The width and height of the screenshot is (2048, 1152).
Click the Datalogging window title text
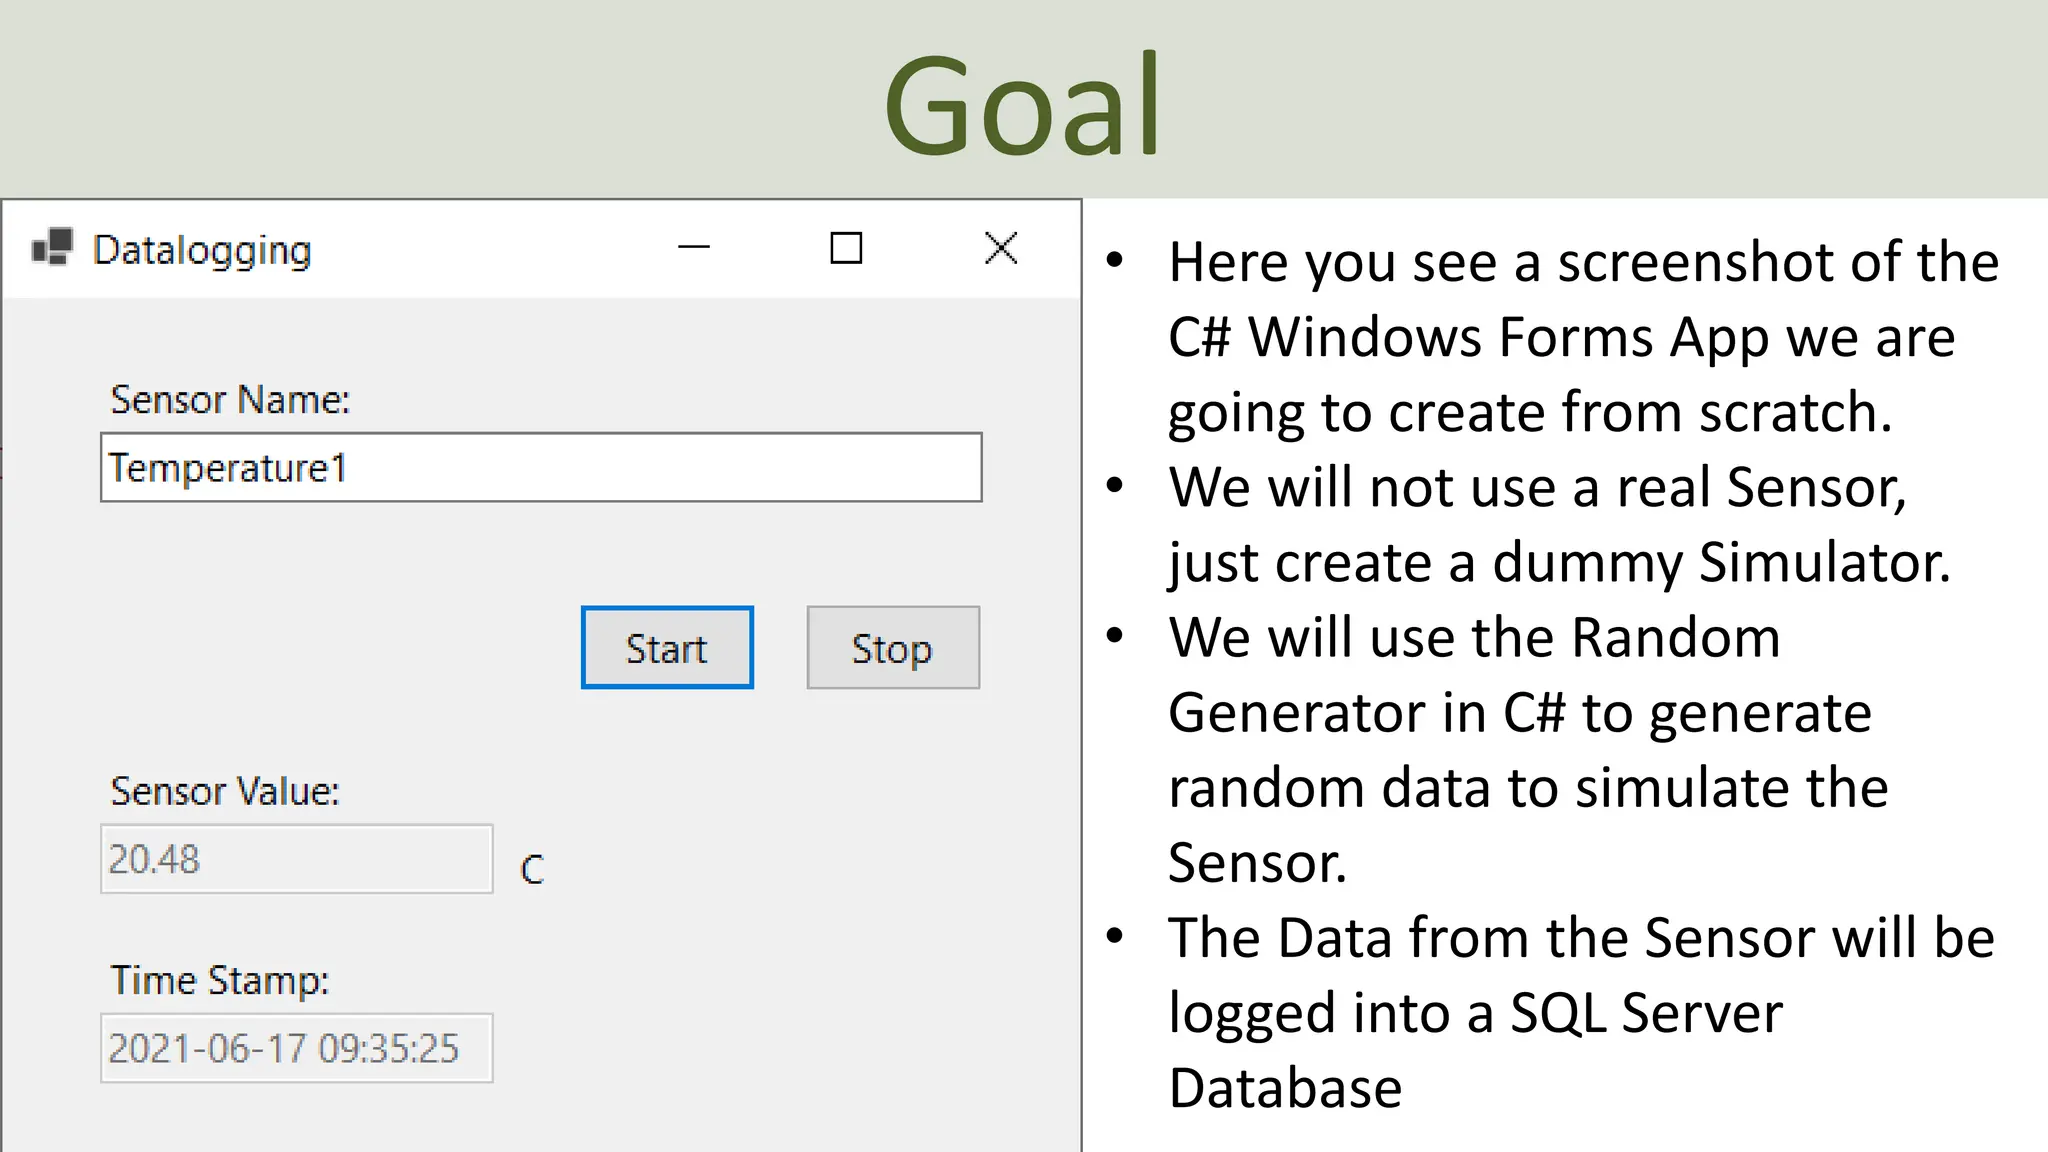pyautogui.click(x=202, y=250)
